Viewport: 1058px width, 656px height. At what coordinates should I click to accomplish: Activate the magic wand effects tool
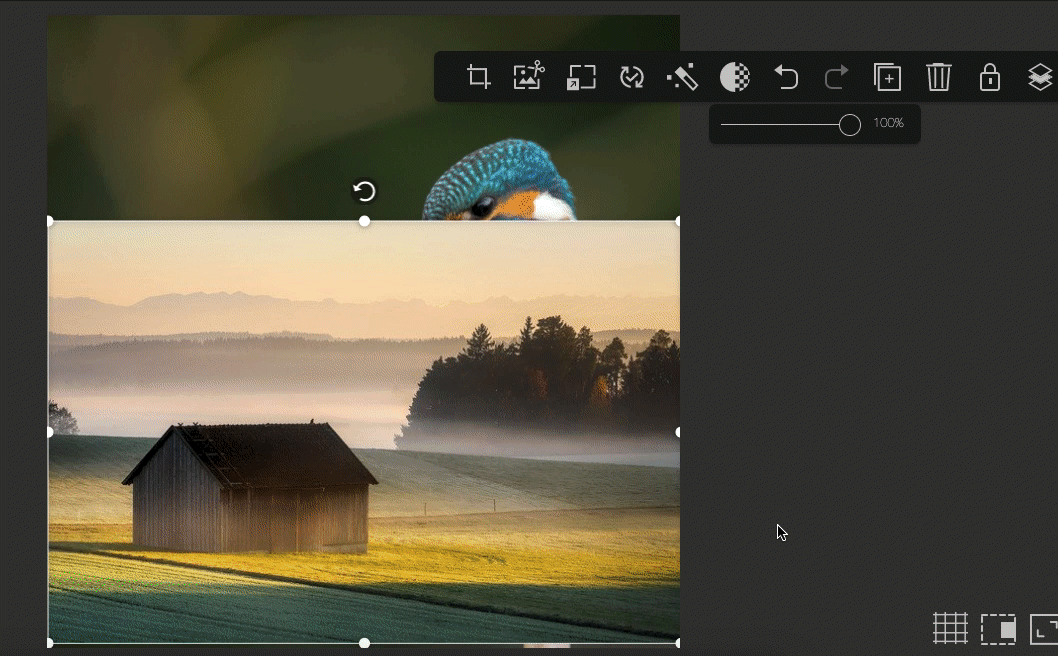coord(682,77)
